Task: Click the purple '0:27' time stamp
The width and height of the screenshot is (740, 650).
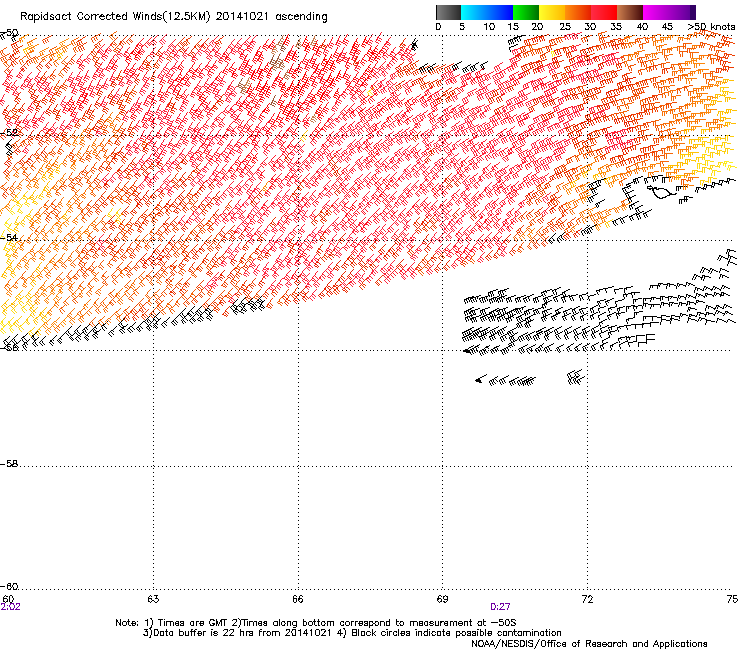Action: [500, 607]
